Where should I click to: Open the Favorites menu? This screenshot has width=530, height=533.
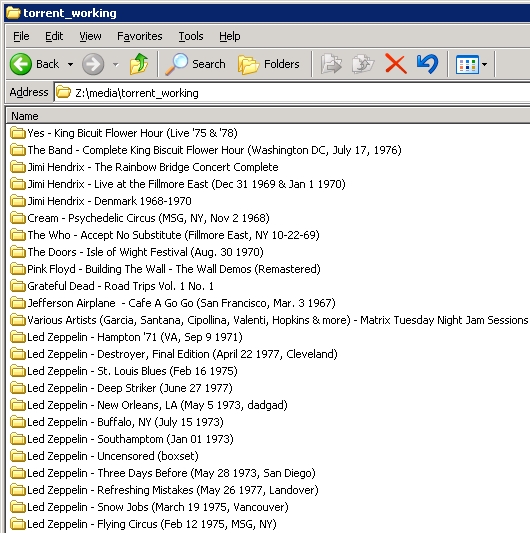(139, 36)
